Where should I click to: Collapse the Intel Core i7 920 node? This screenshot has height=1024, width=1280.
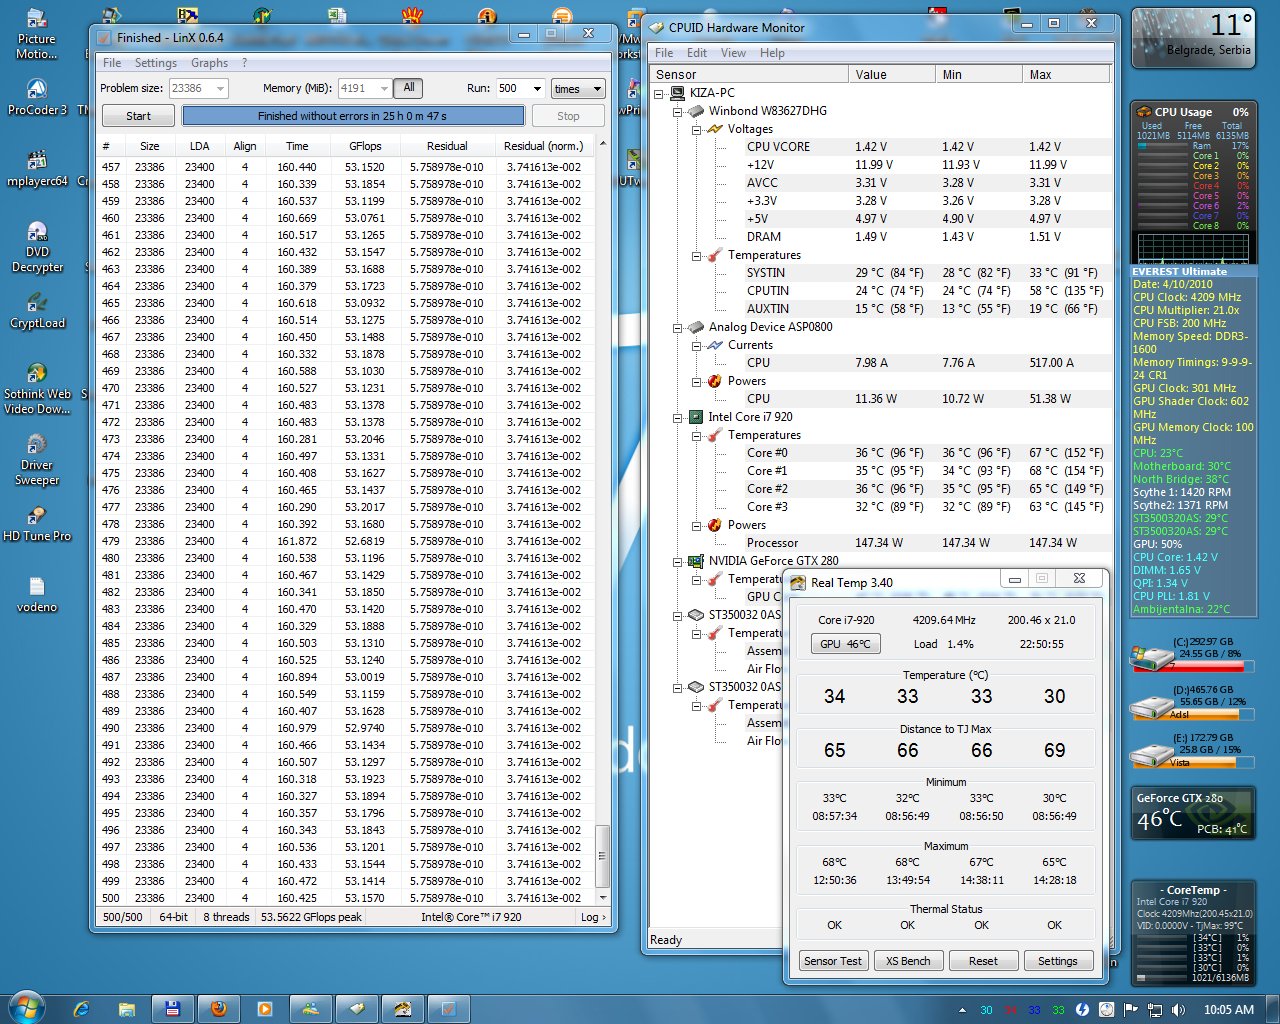(678, 417)
